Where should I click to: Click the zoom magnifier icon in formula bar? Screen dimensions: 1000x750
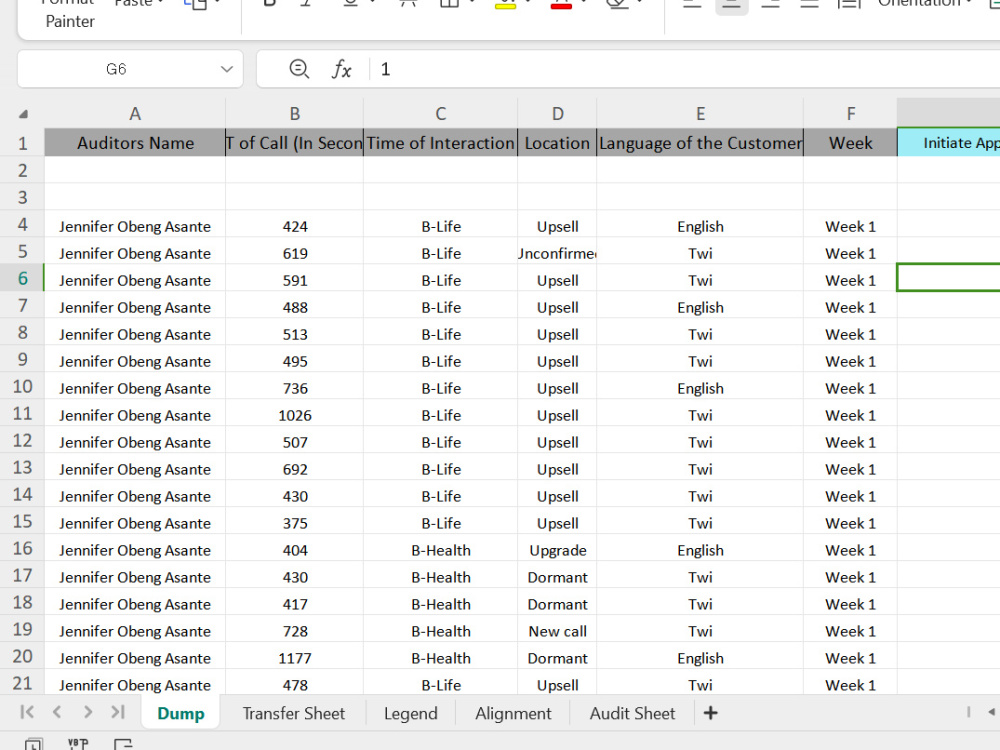299,69
